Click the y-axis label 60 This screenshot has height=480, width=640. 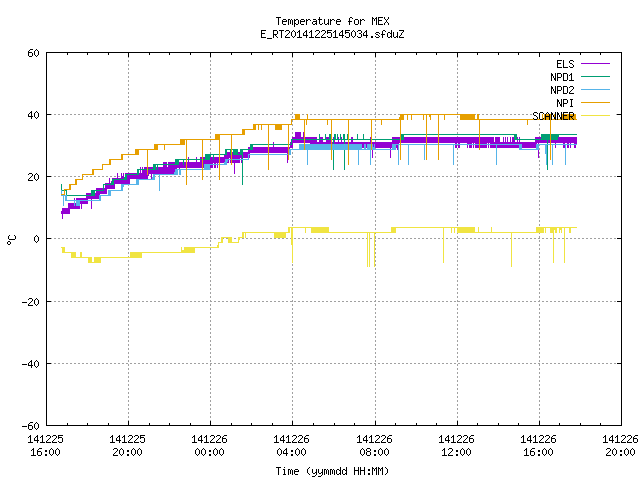[33, 53]
